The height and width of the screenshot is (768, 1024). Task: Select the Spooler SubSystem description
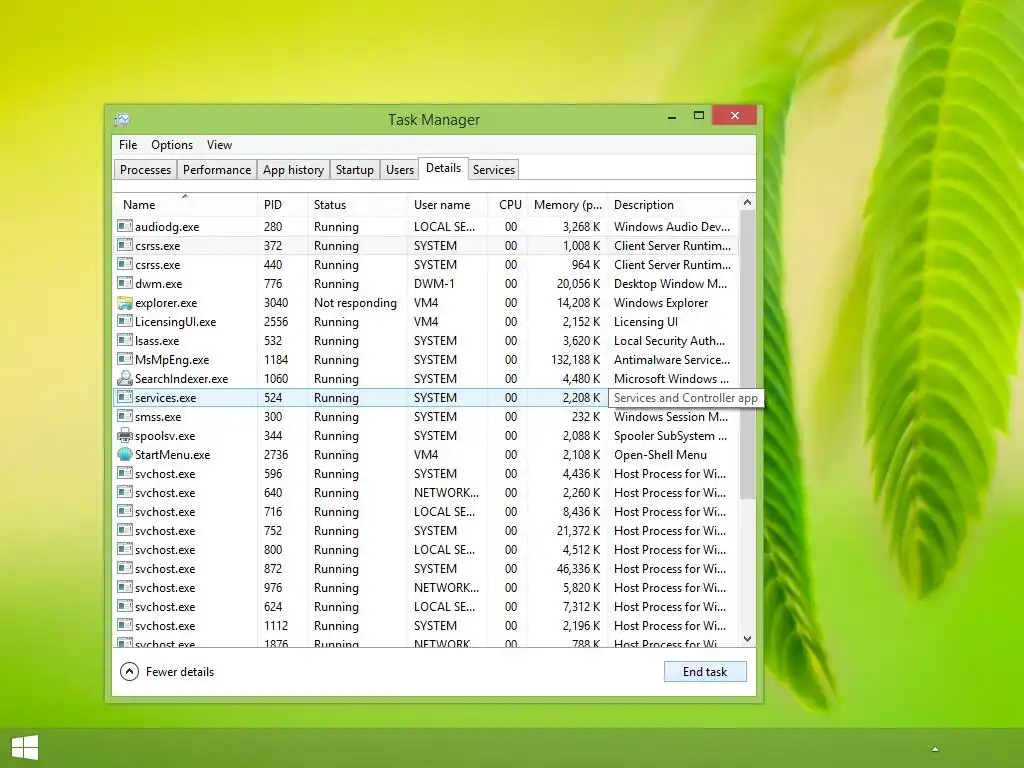(670, 436)
